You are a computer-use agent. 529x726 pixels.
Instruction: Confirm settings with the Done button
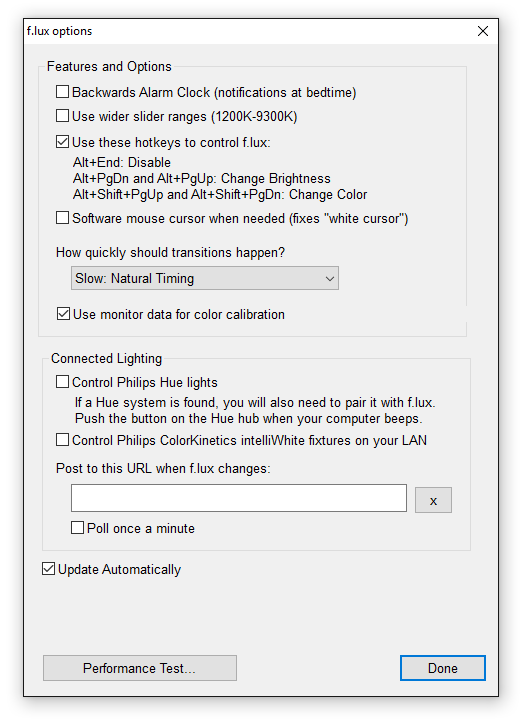(x=442, y=668)
